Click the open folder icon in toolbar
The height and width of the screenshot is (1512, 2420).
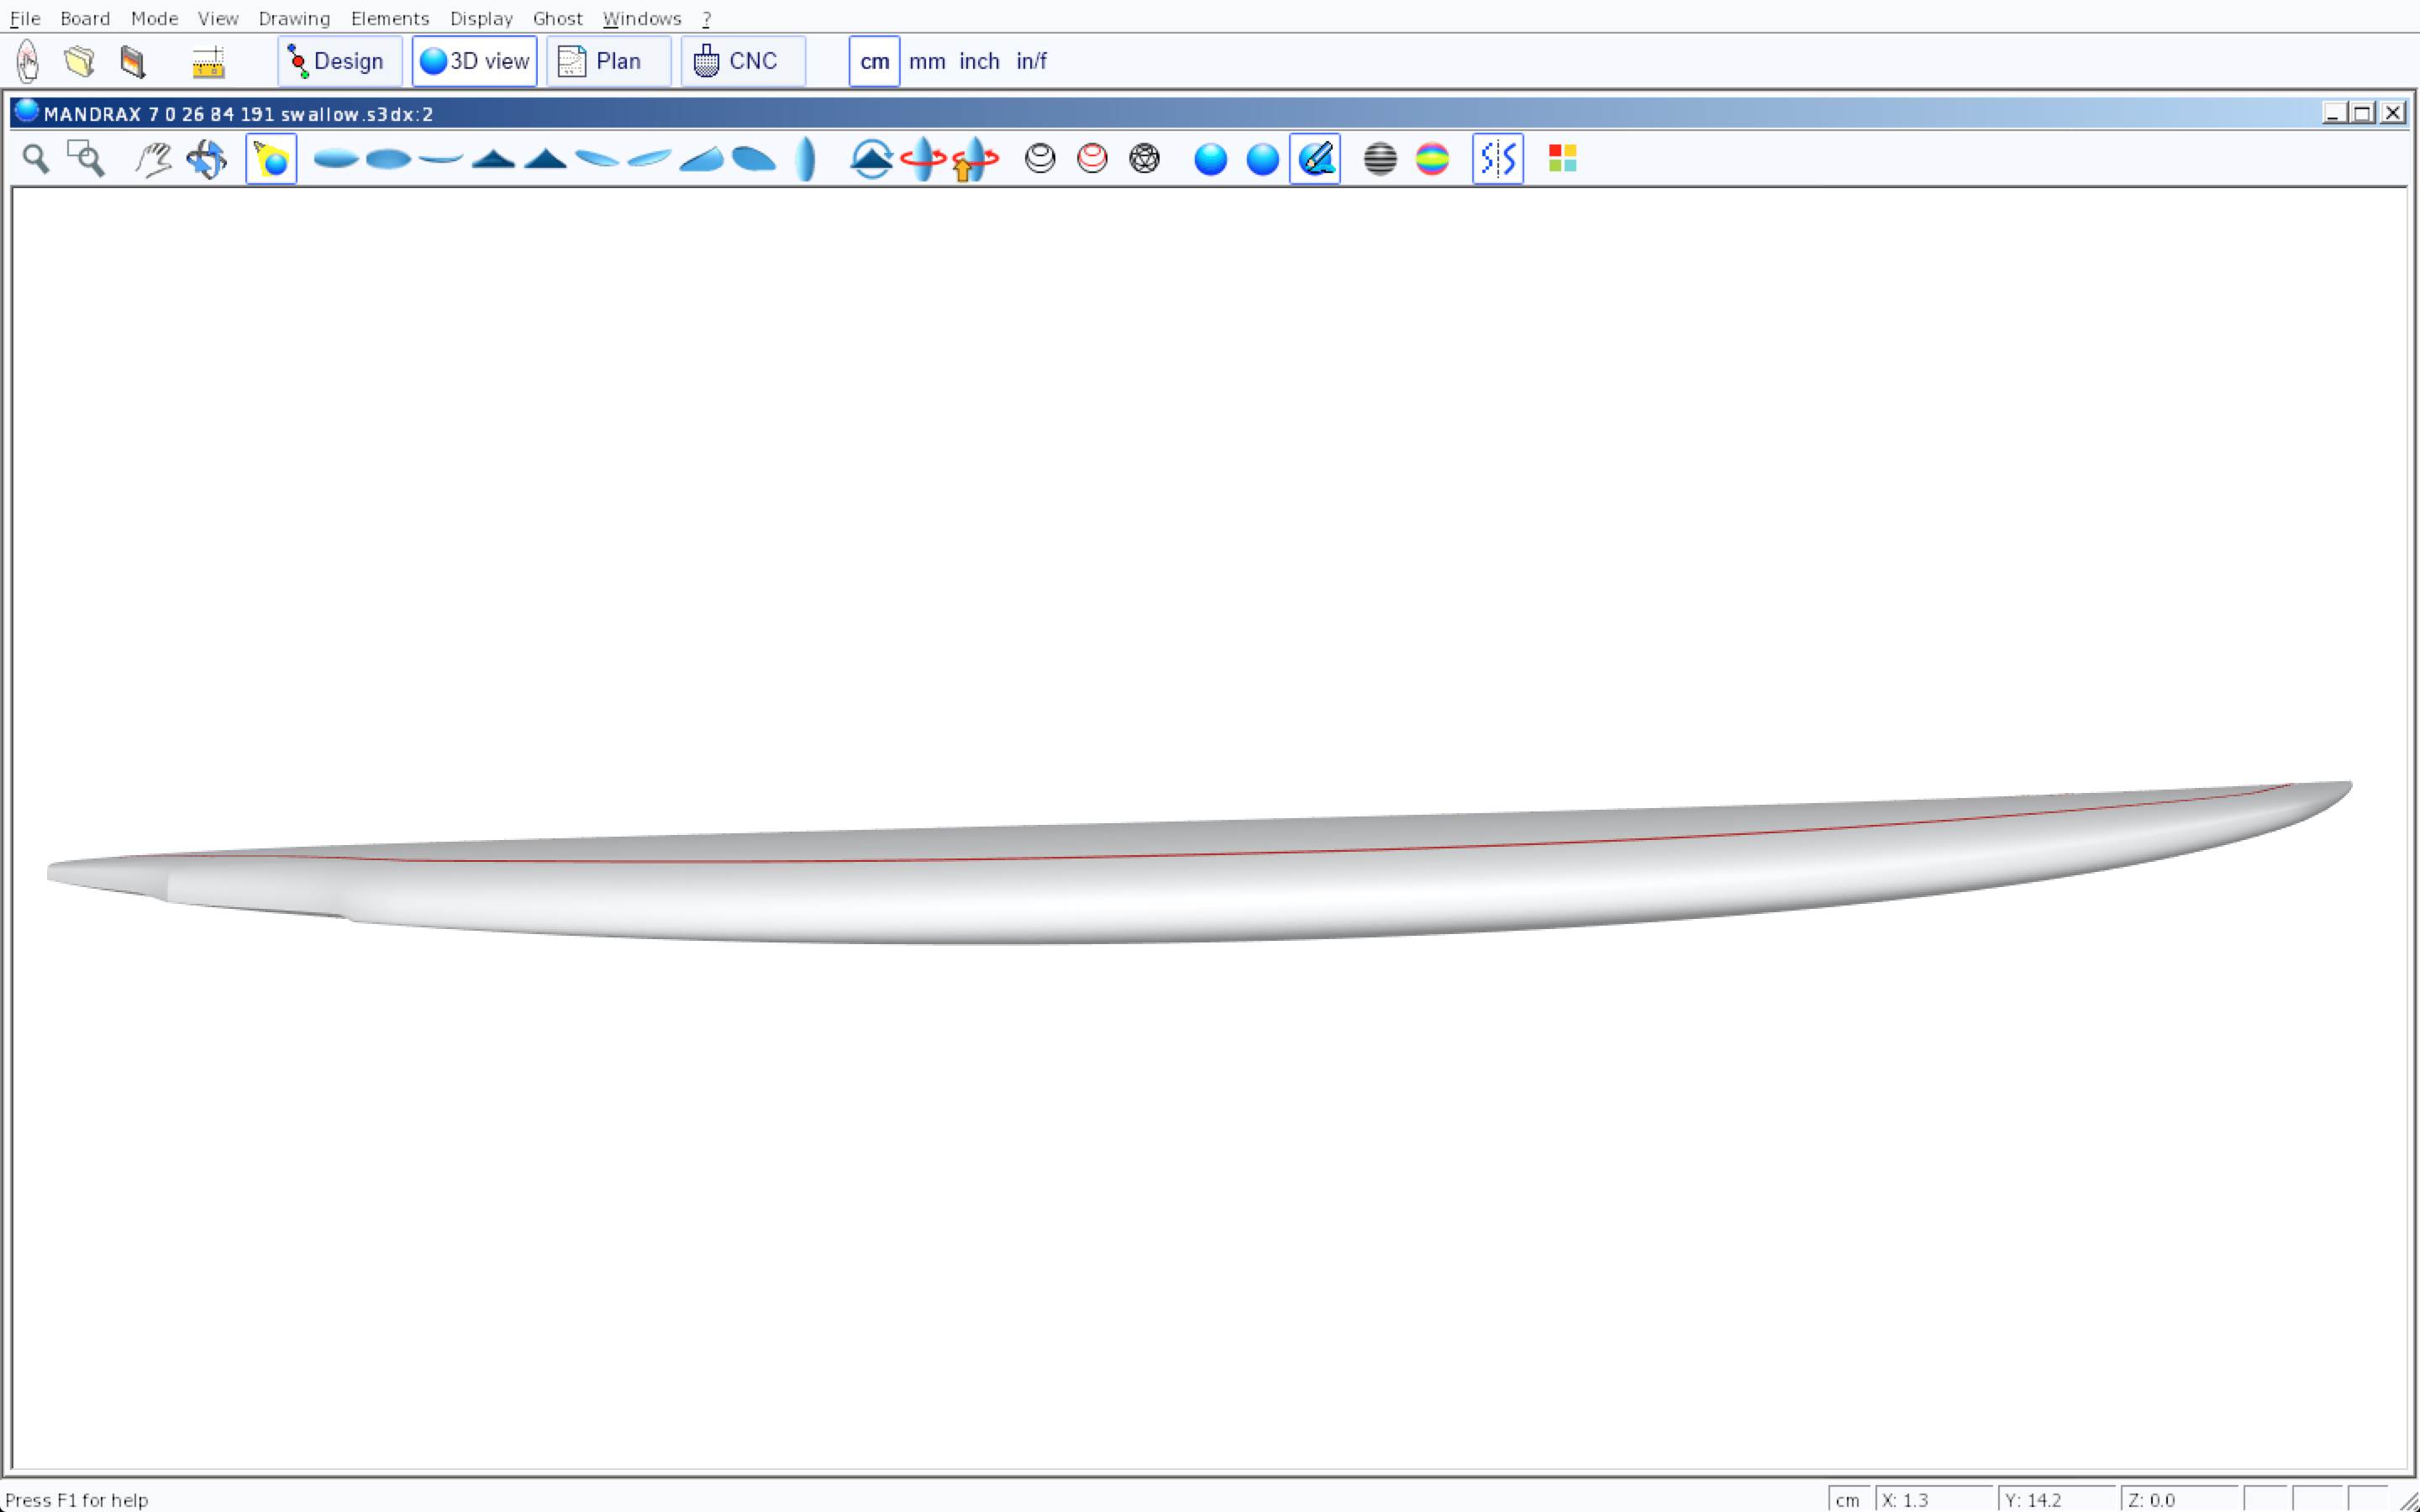(80, 61)
